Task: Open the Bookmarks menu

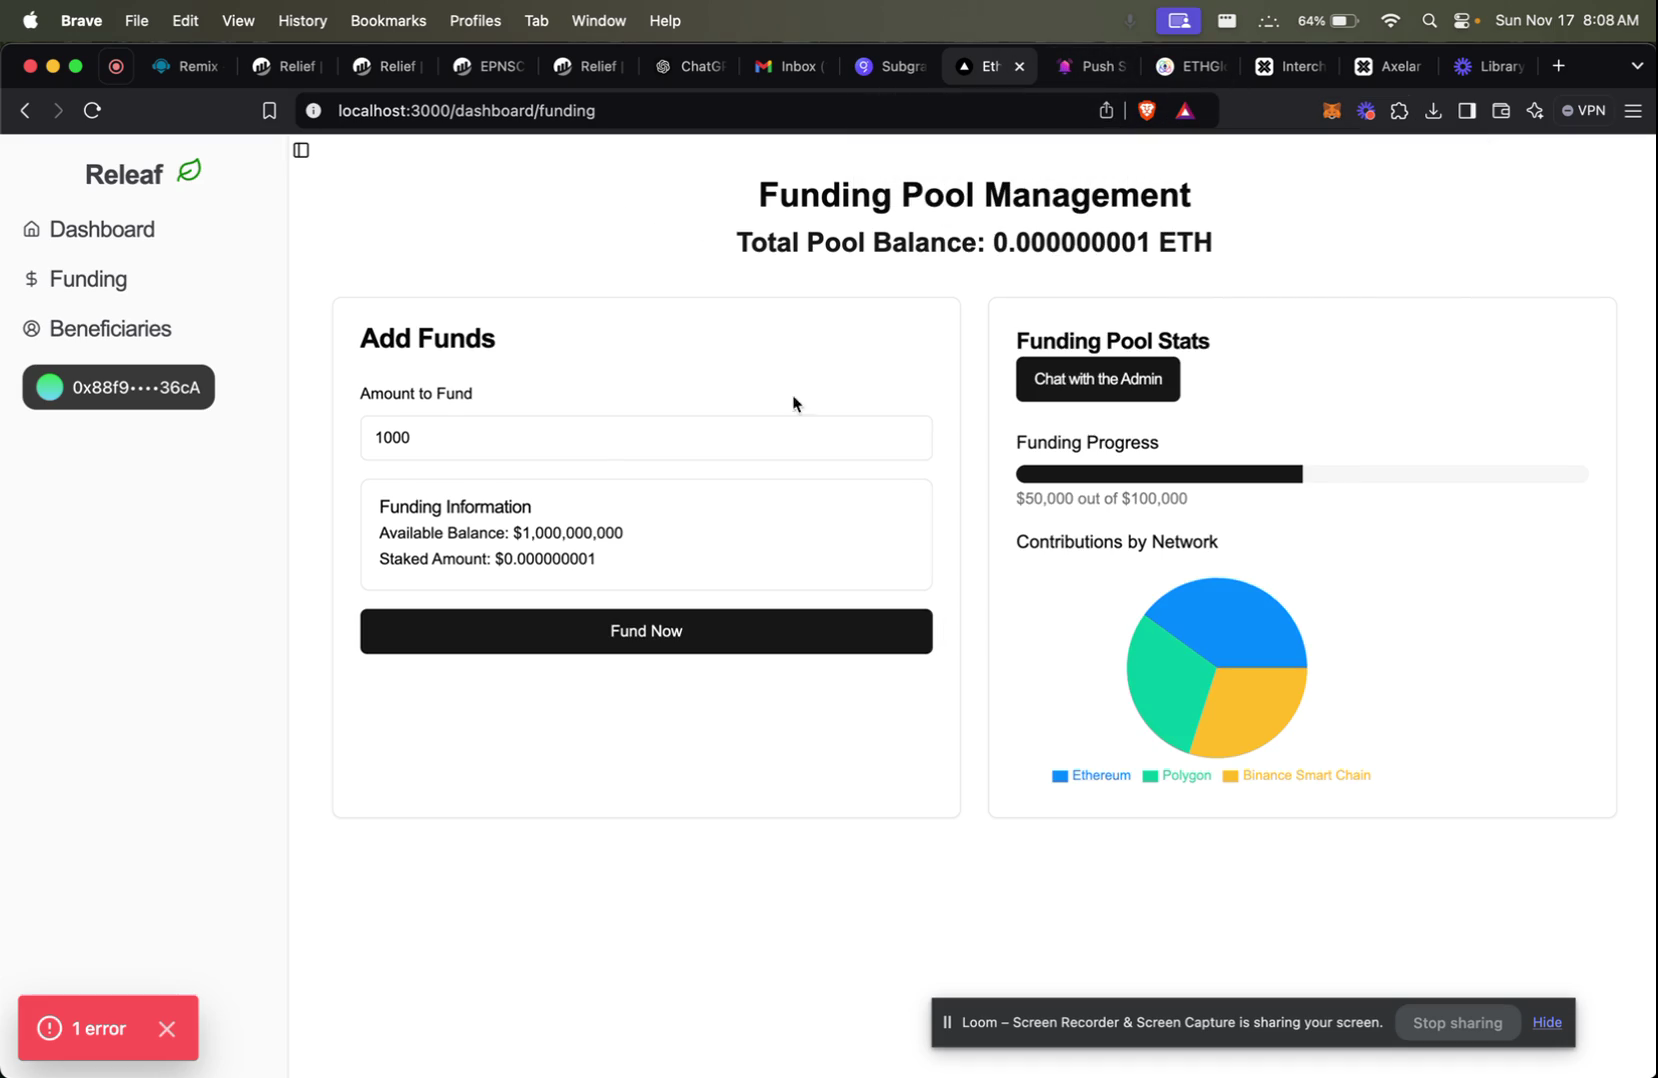Action: 388,20
